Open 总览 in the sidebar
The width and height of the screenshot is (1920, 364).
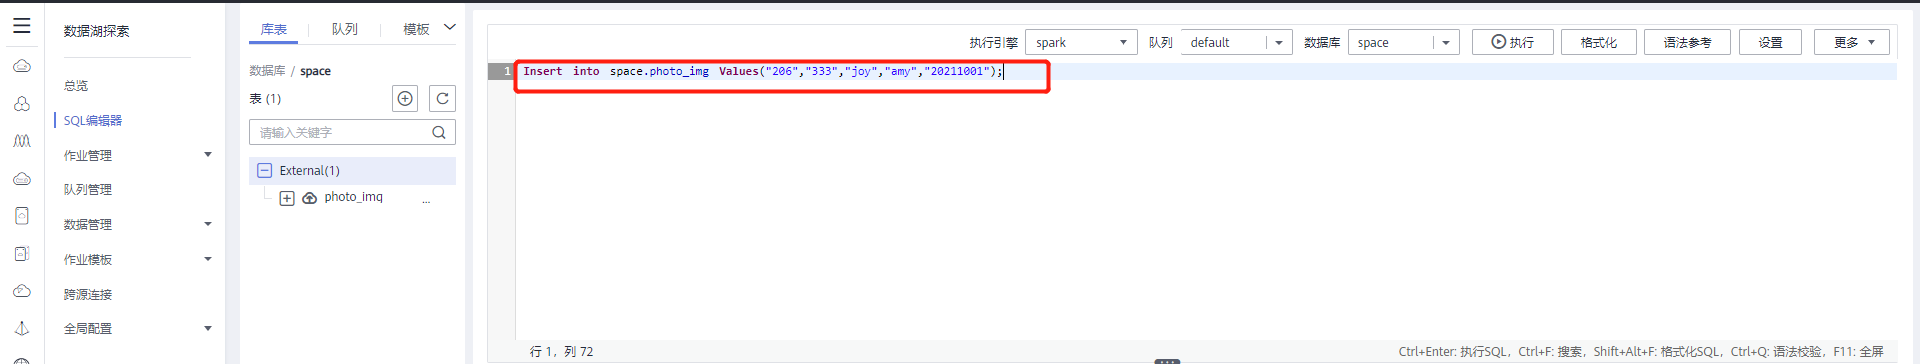click(76, 86)
